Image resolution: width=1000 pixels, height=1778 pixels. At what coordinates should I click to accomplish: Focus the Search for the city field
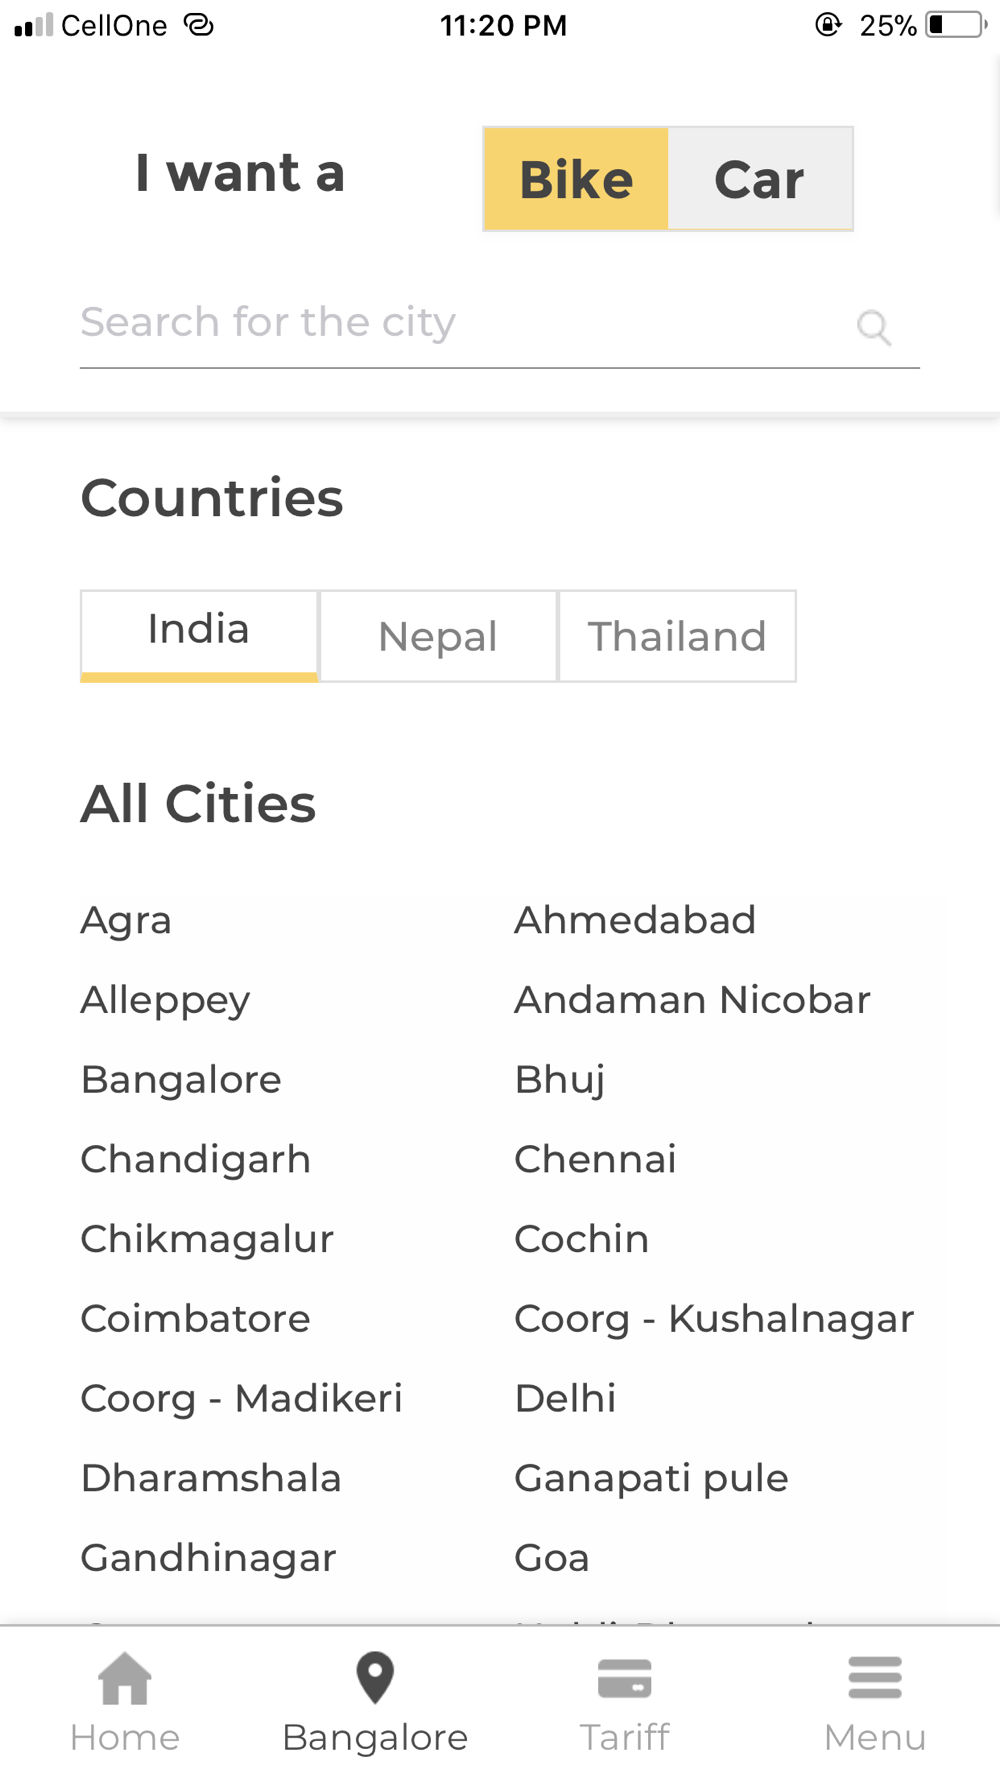[x=460, y=323]
